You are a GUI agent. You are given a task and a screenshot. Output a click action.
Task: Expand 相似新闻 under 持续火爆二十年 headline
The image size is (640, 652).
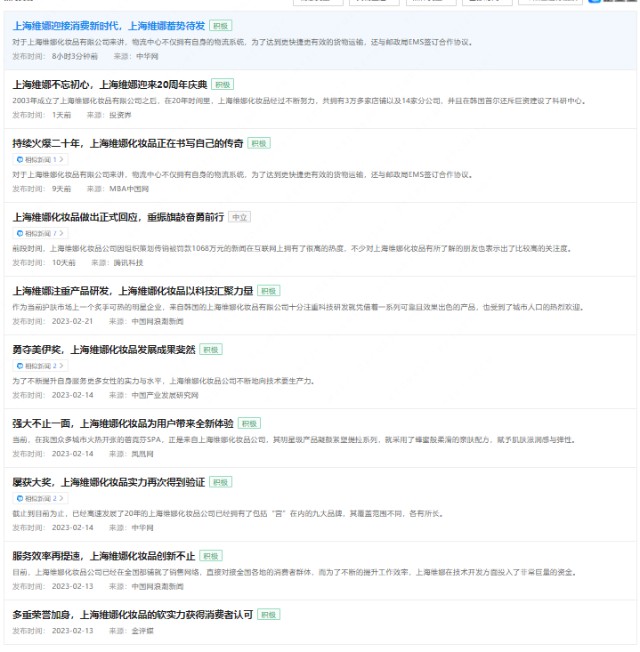[40, 159]
